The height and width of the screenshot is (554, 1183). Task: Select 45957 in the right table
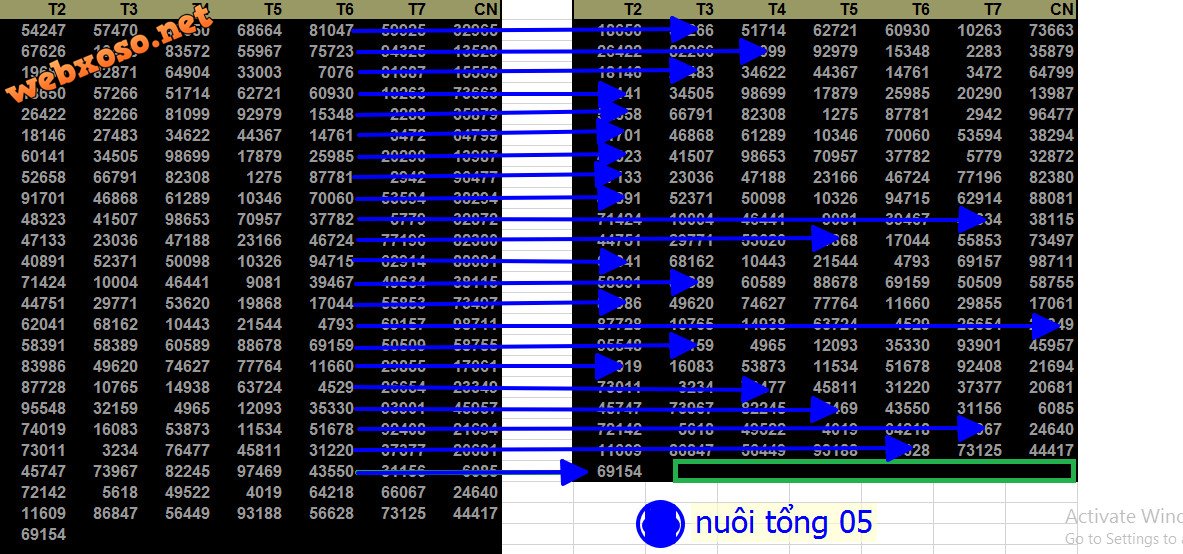click(x=1050, y=346)
